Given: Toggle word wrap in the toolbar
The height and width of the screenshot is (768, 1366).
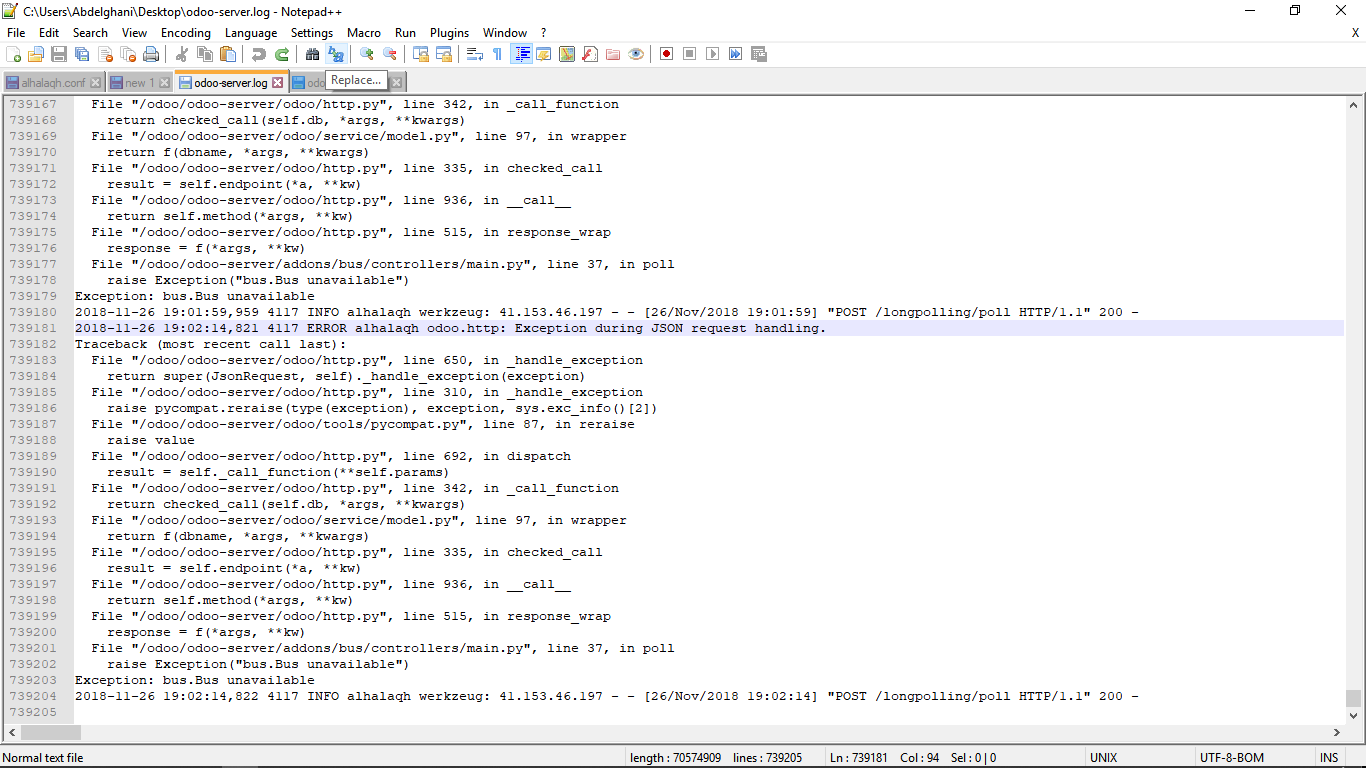Looking at the screenshot, I should click(x=474, y=54).
